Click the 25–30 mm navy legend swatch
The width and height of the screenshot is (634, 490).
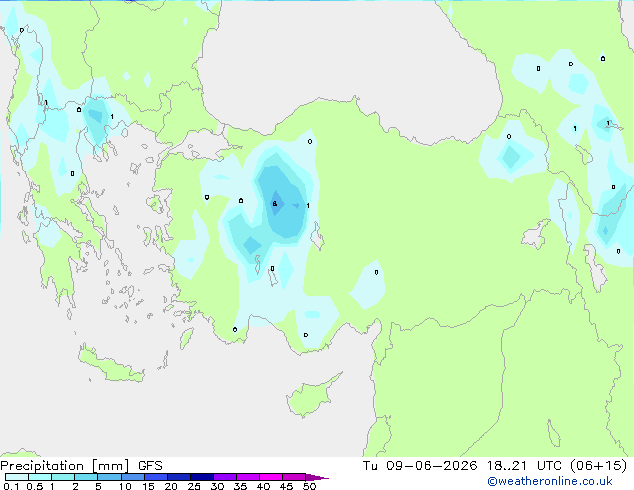coord(202,477)
